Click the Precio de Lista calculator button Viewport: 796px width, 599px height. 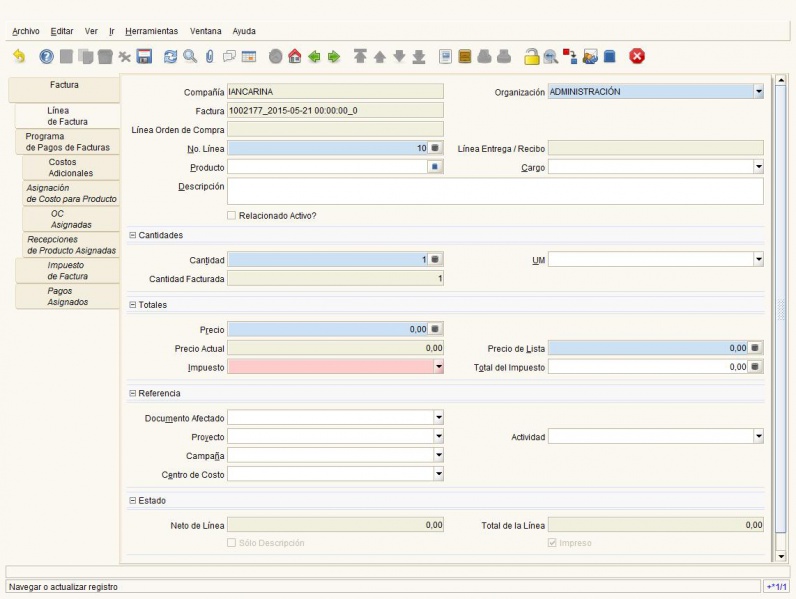pyautogui.click(x=755, y=348)
